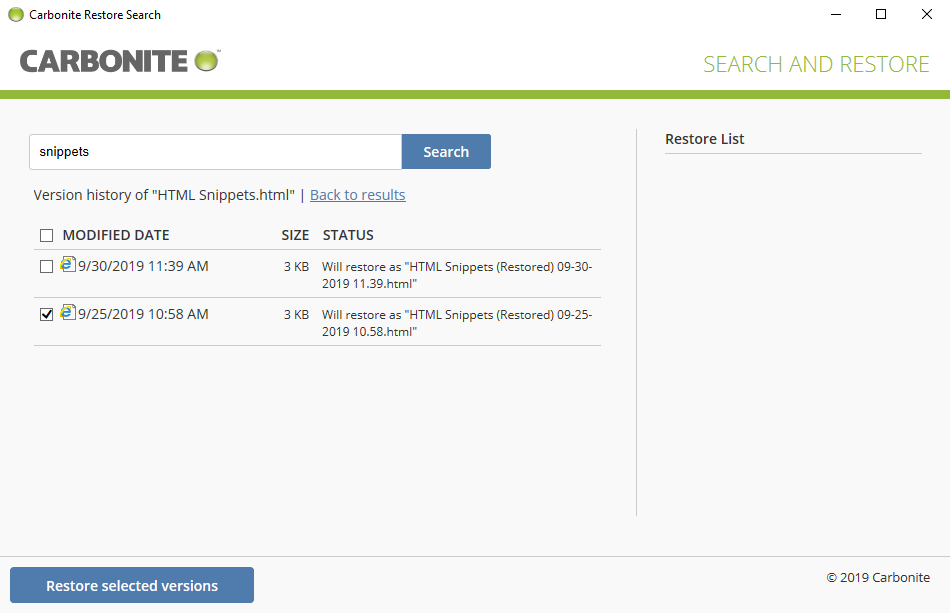
Task: Check the 9/30/2019 11:39 AM version checkbox
Action: (46, 266)
